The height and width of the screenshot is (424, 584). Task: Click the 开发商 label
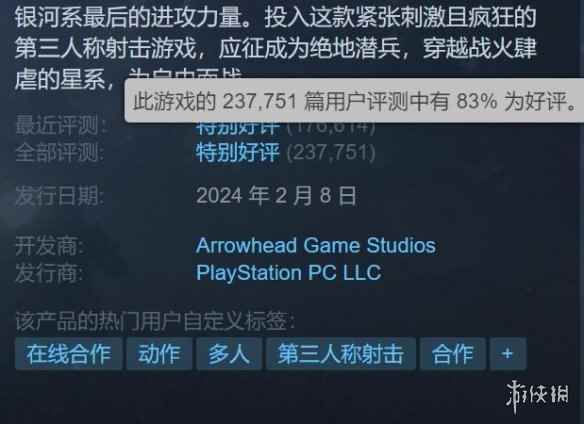pyautogui.click(x=50, y=246)
